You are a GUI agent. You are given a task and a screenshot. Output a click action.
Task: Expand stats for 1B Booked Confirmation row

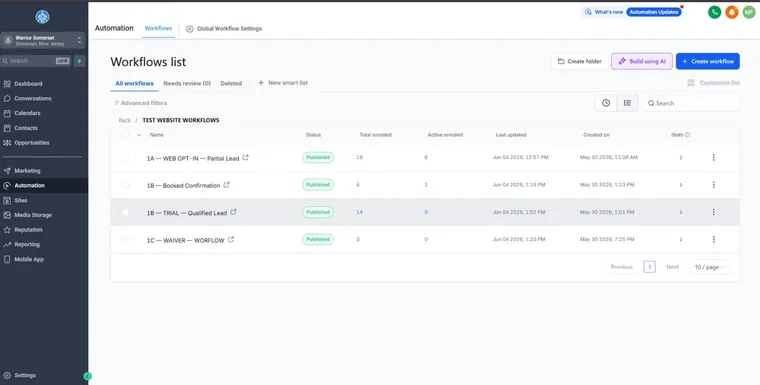(681, 185)
